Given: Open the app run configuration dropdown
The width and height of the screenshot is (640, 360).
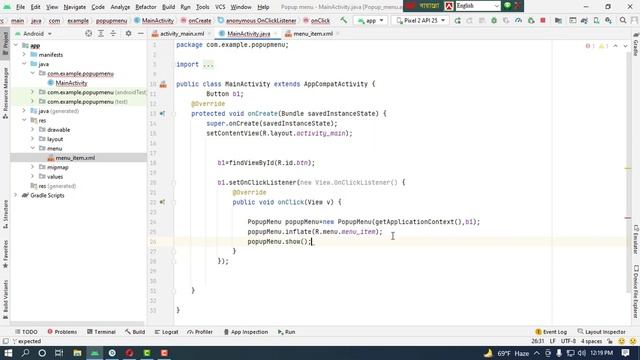Looking at the screenshot, I should pos(371,20).
